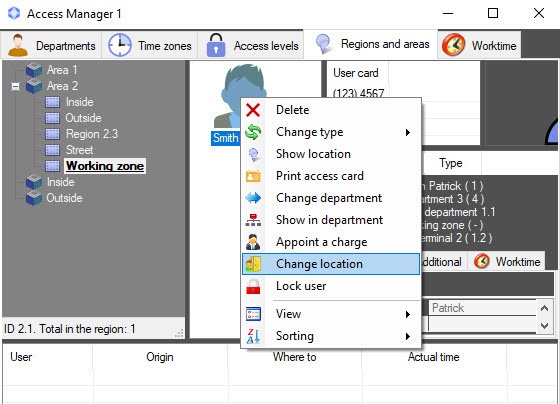Click the Print access card icon
Viewport: 560px width, 404px height.
[x=253, y=176]
